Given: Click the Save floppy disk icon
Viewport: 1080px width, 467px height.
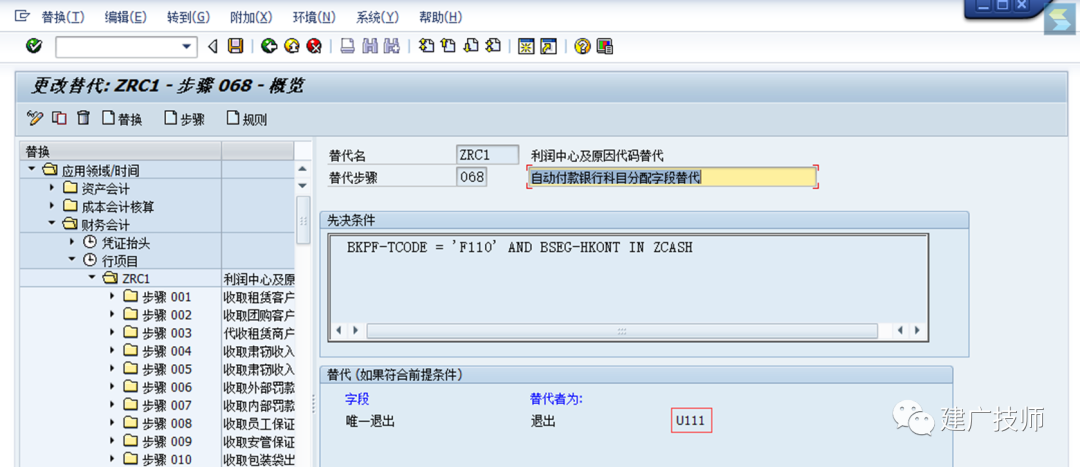Looking at the screenshot, I should click(236, 46).
